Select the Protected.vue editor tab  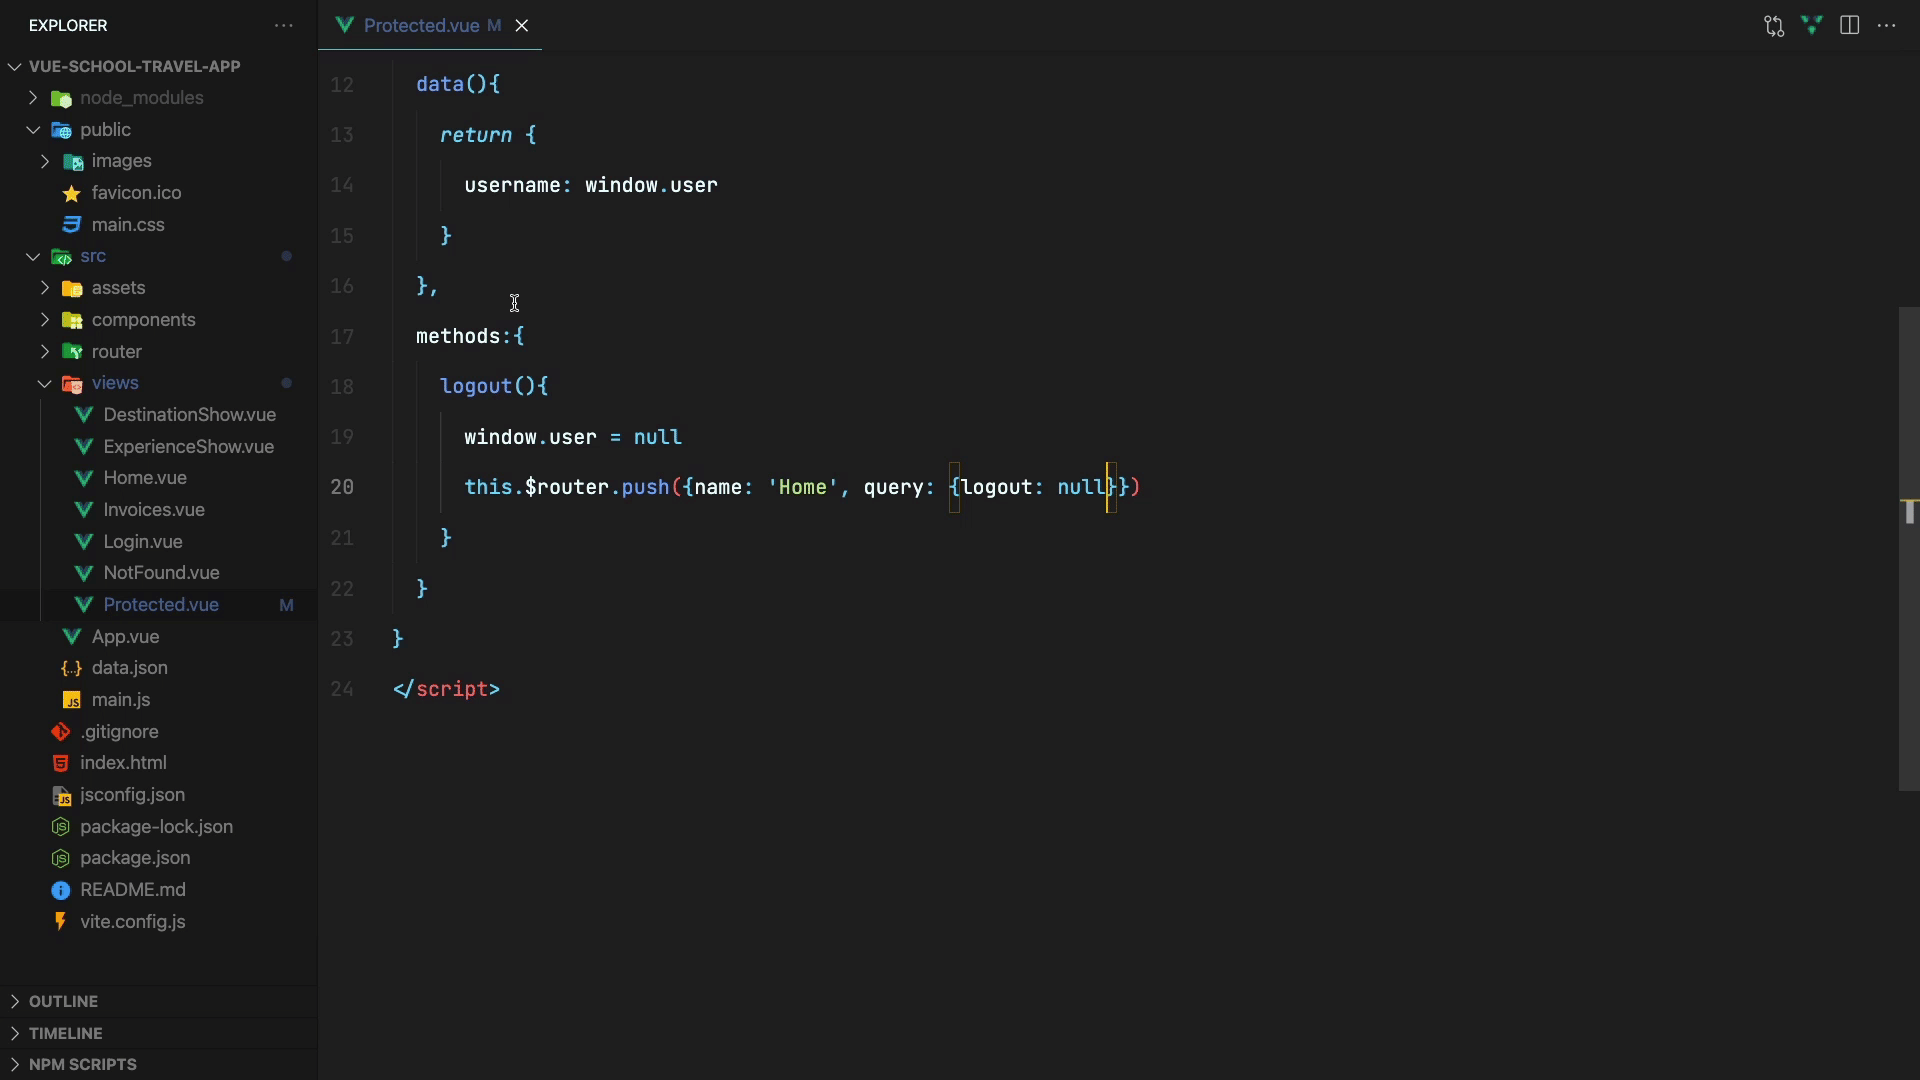coord(421,26)
